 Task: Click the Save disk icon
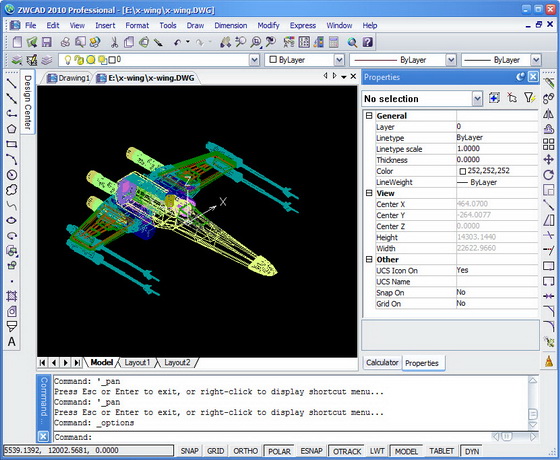tap(47, 42)
